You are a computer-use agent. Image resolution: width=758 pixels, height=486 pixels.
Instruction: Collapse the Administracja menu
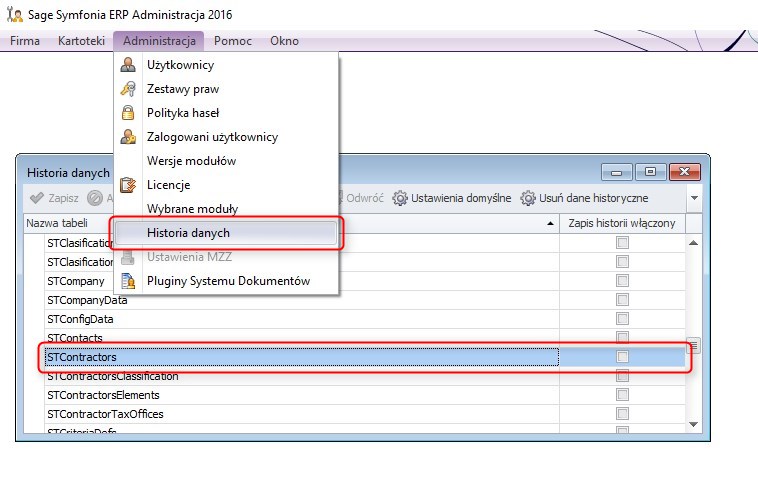pyautogui.click(x=159, y=41)
